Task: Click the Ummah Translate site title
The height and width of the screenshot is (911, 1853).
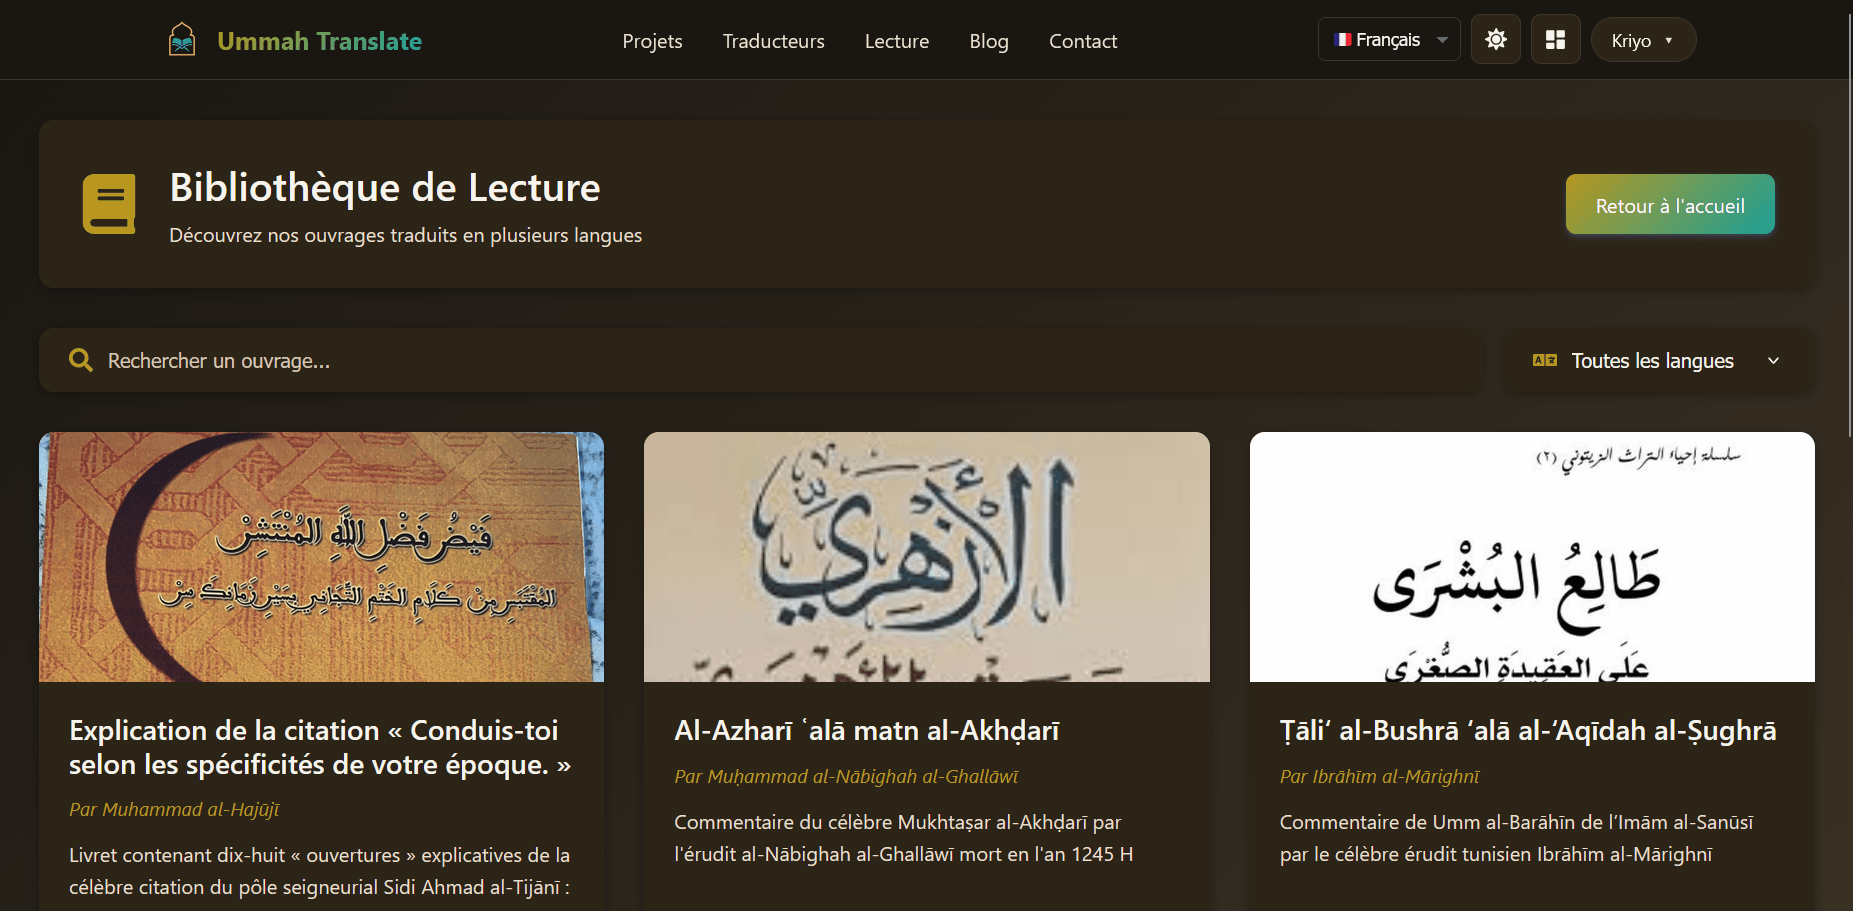Action: (x=319, y=41)
